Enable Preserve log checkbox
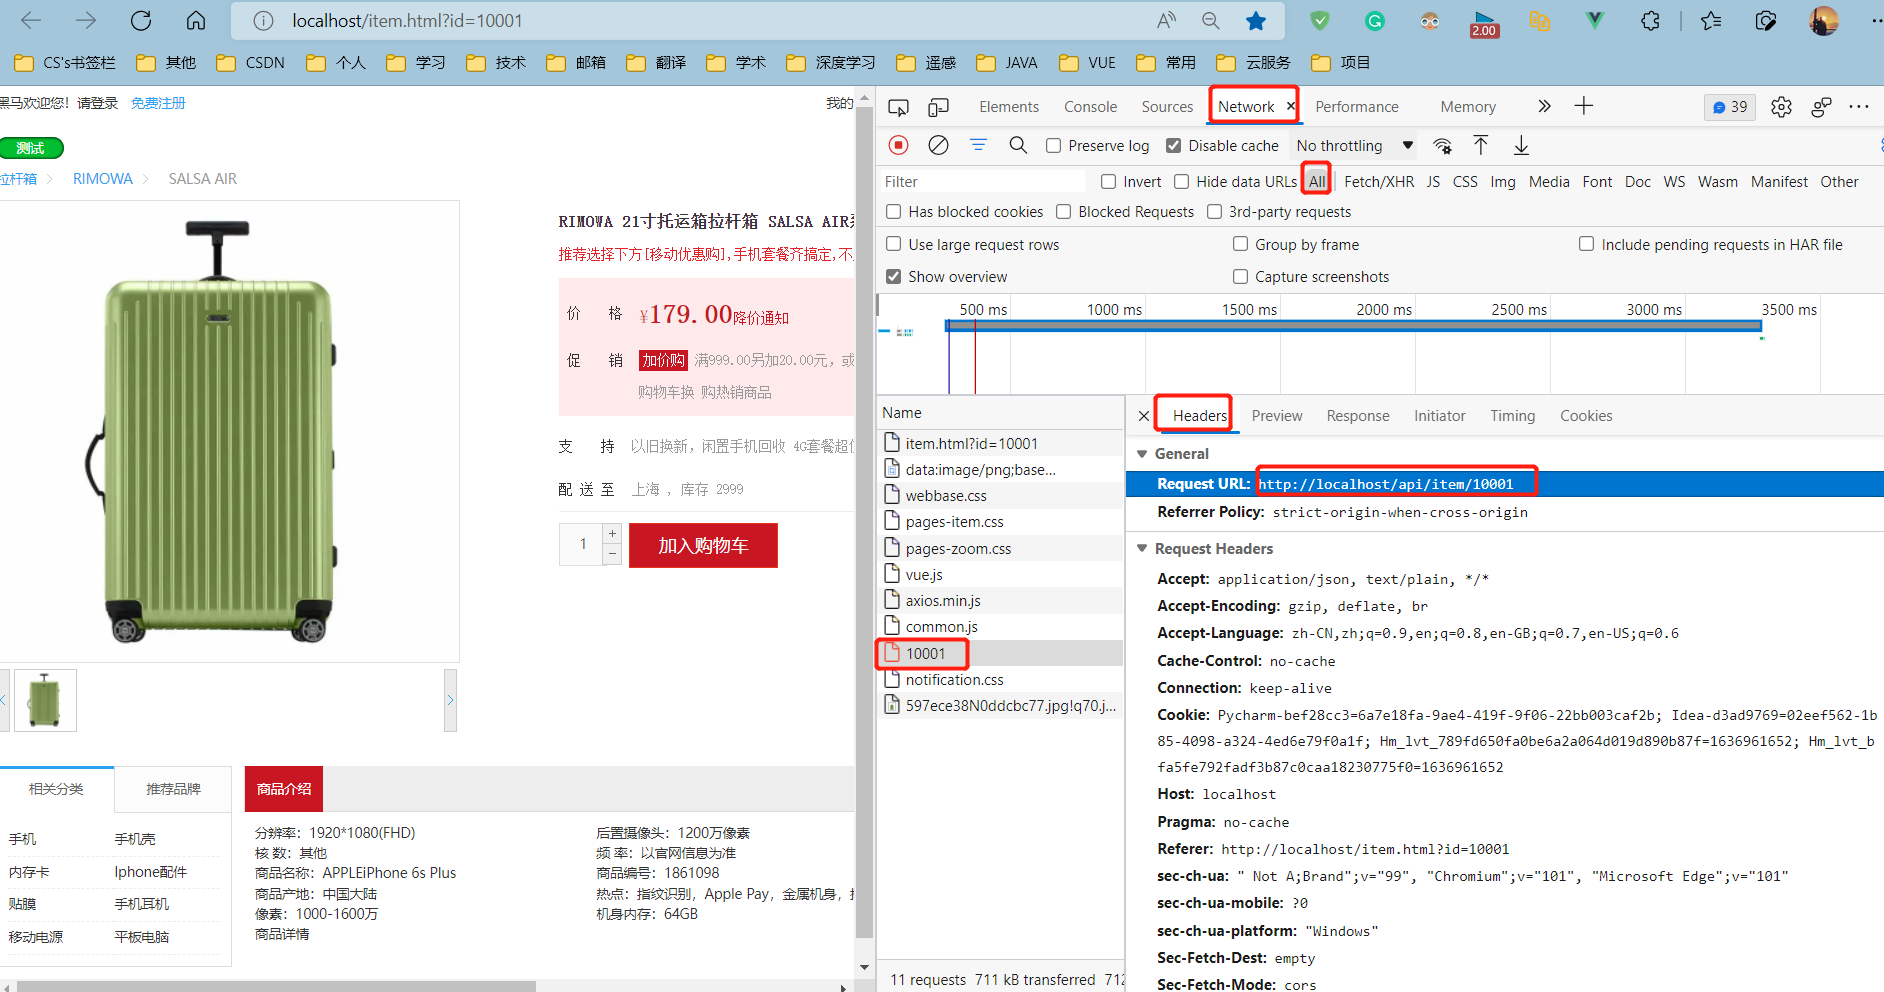 pyautogui.click(x=1054, y=146)
